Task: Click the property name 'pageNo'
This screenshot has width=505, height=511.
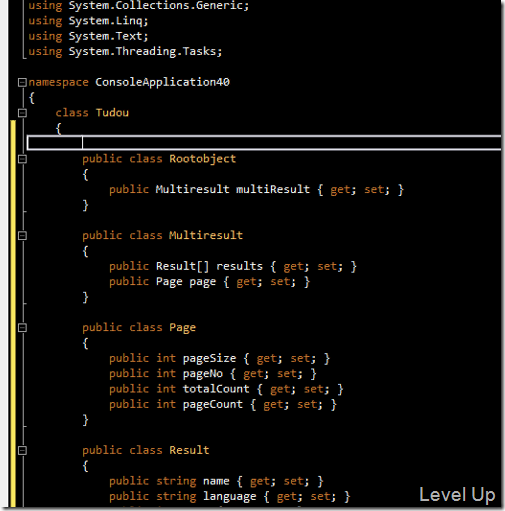Action: click(203, 374)
